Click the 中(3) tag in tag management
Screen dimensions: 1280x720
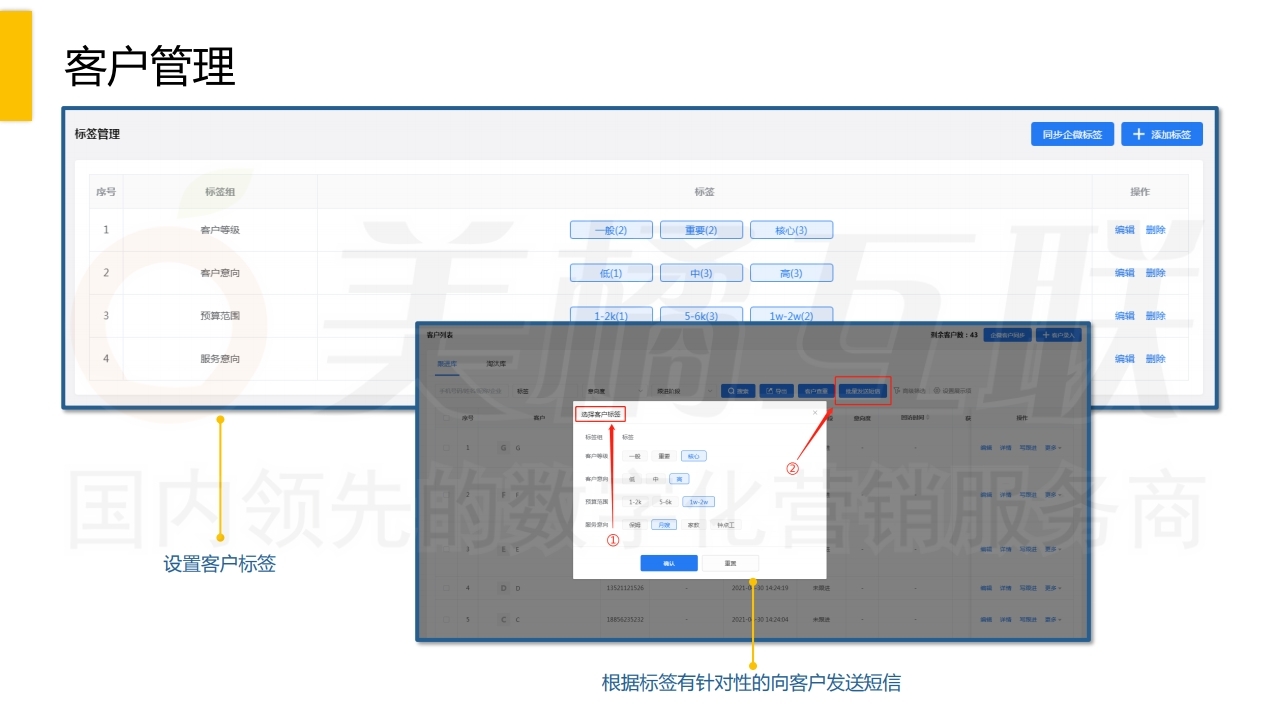point(701,273)
